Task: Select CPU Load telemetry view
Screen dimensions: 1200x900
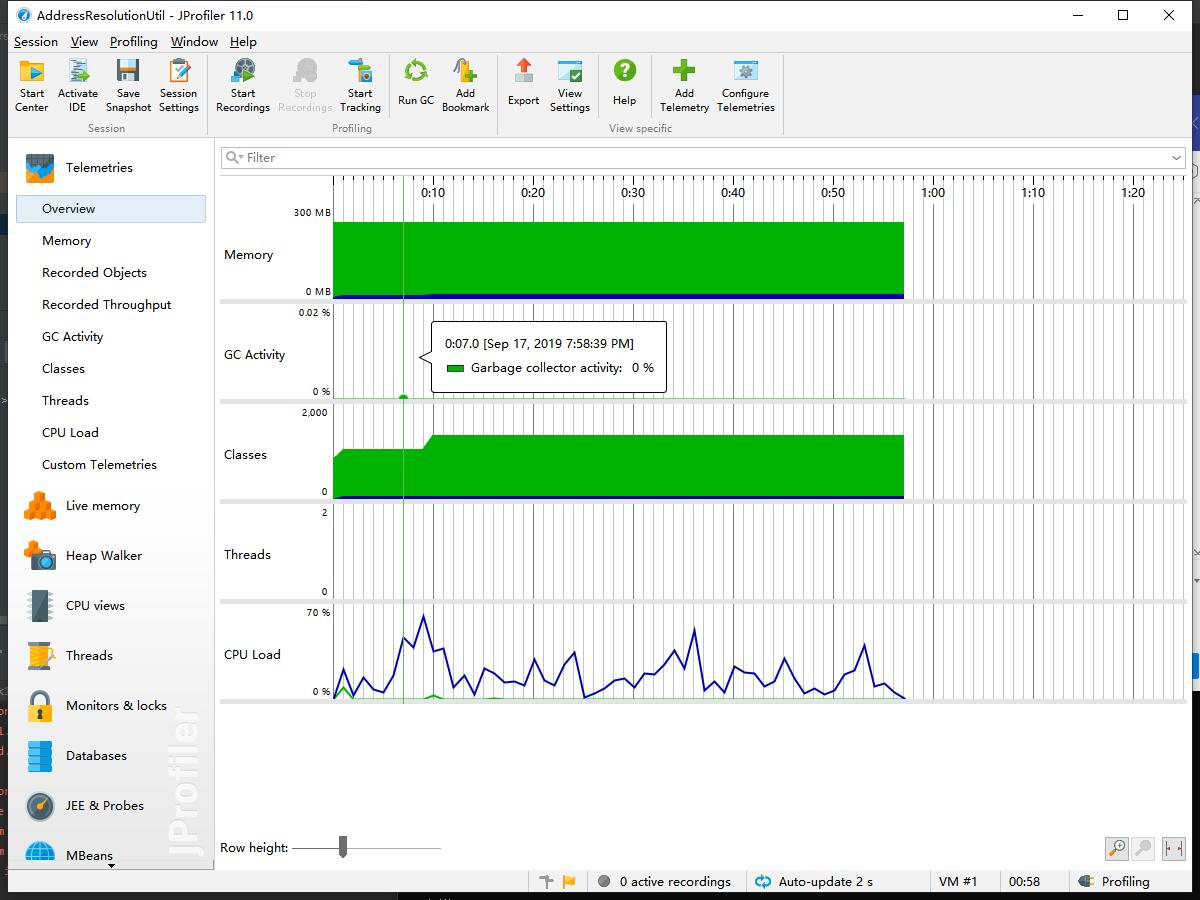Action: click(x=70, y=433)
